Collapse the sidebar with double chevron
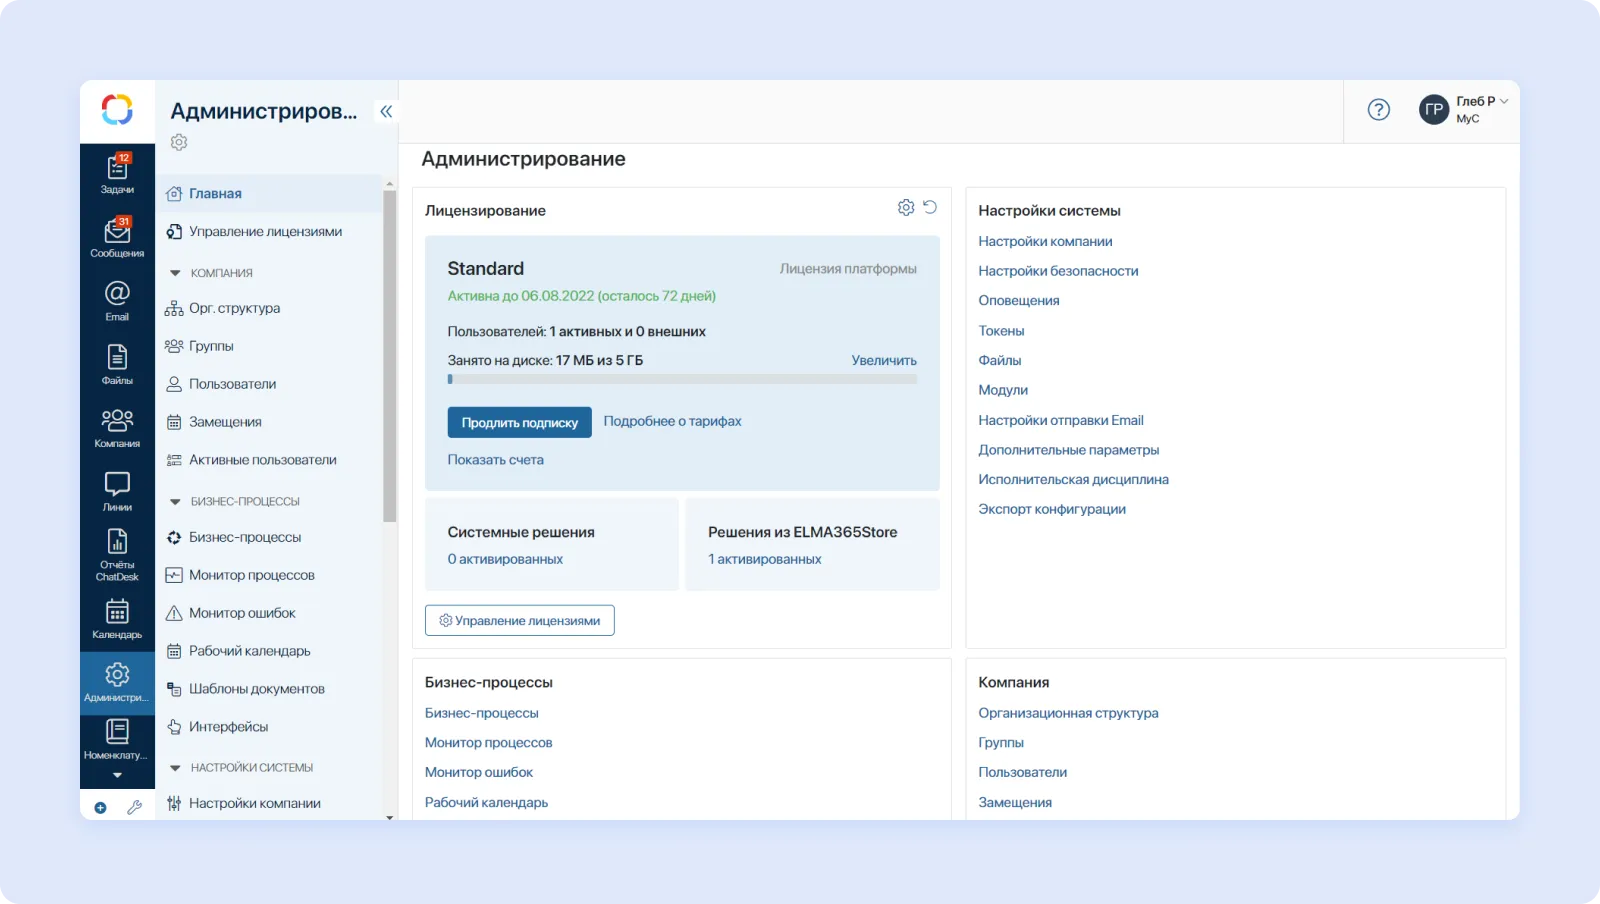 (386, 111)
